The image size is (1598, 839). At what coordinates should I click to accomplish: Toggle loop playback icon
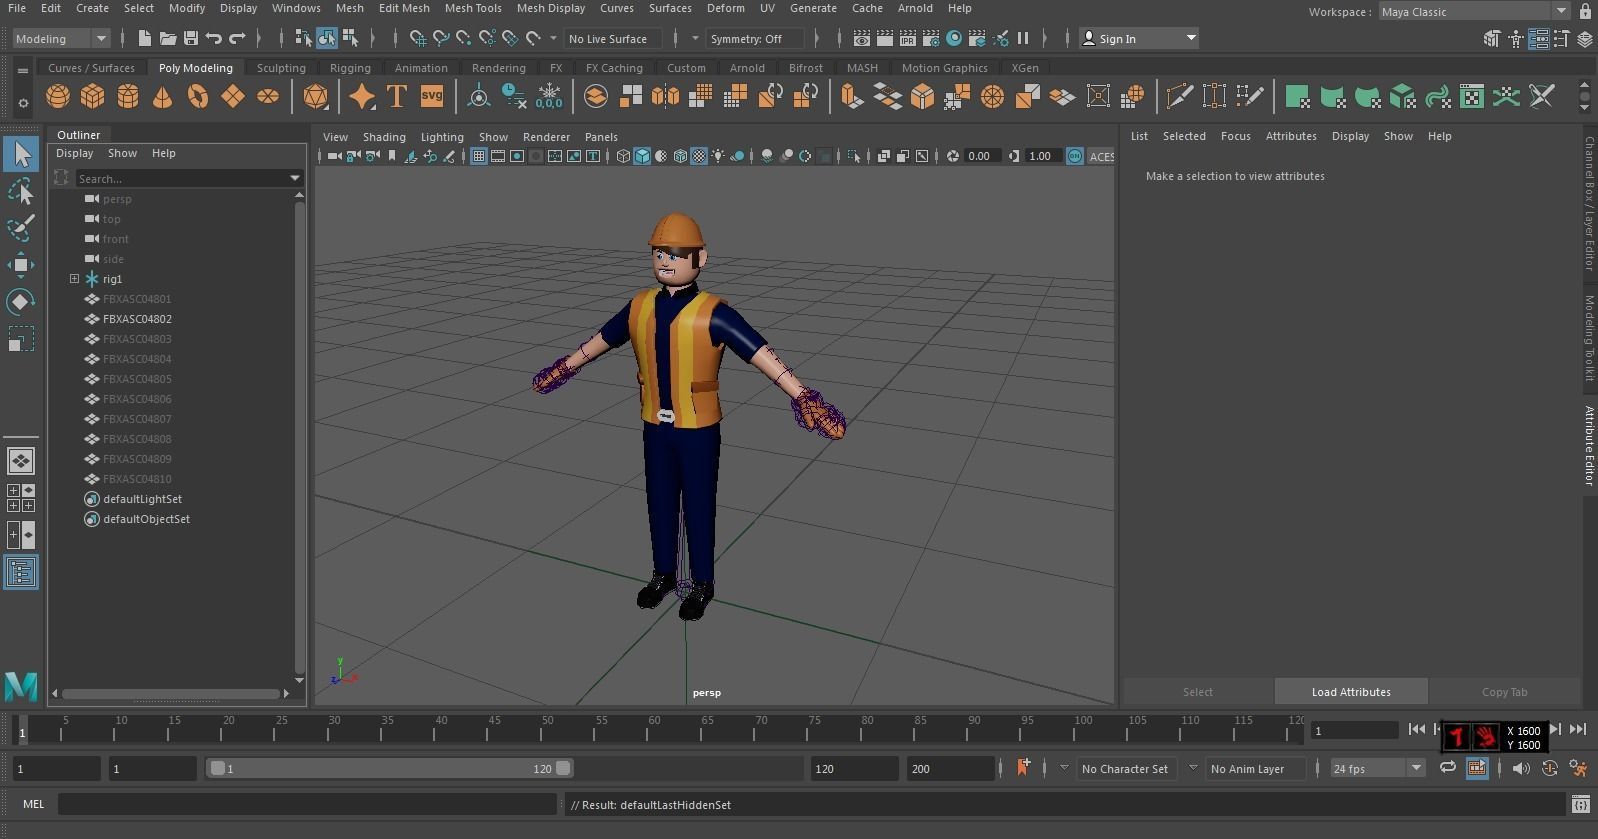tap(1447, 768)
